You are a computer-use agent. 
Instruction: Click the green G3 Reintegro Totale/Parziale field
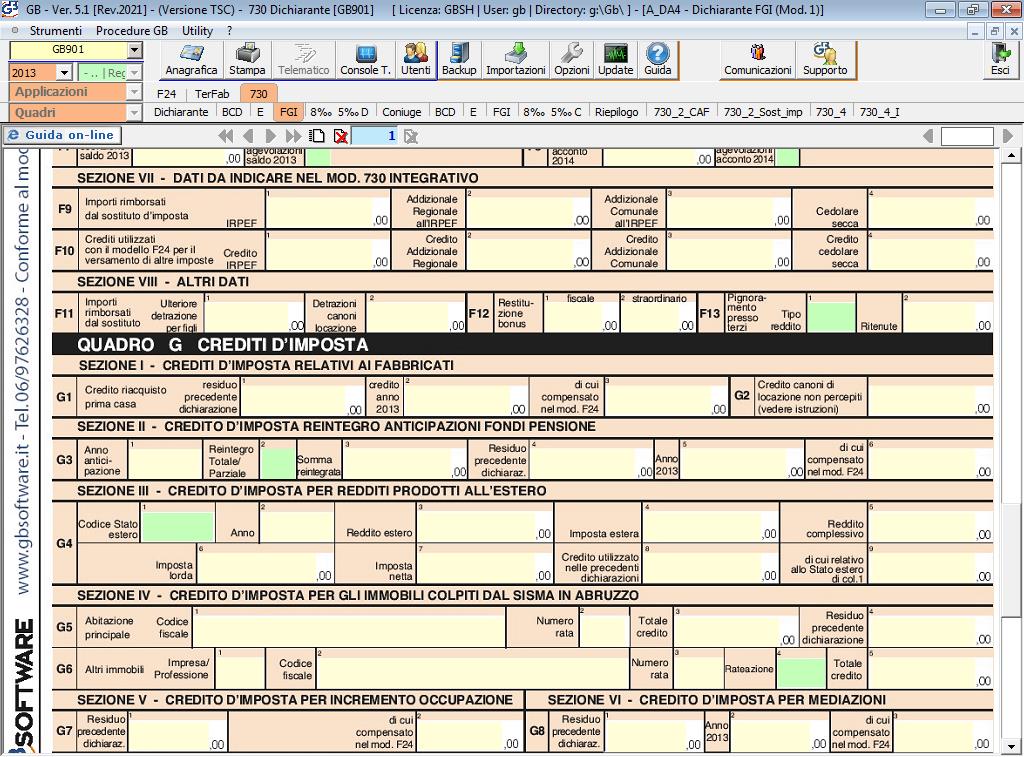[x=278, y=463]
